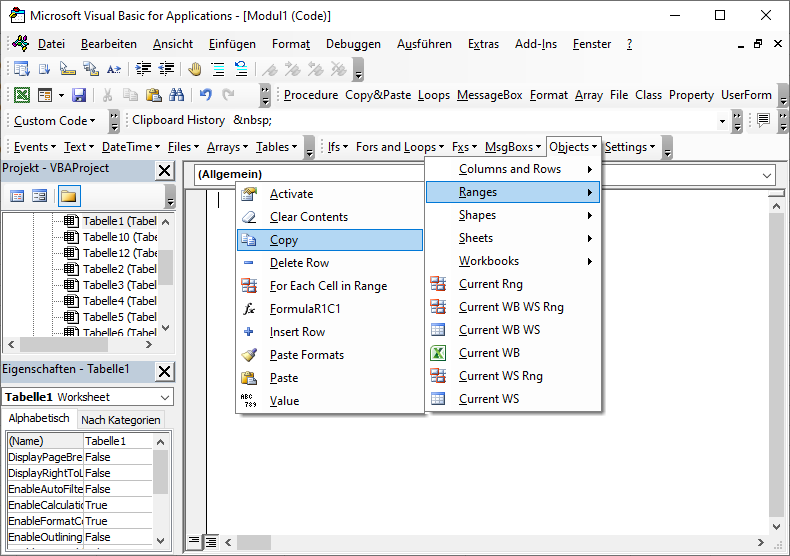
Task: Select Activate from Ranges submenu
Action: pyautogui.click(x=330, y=194)
